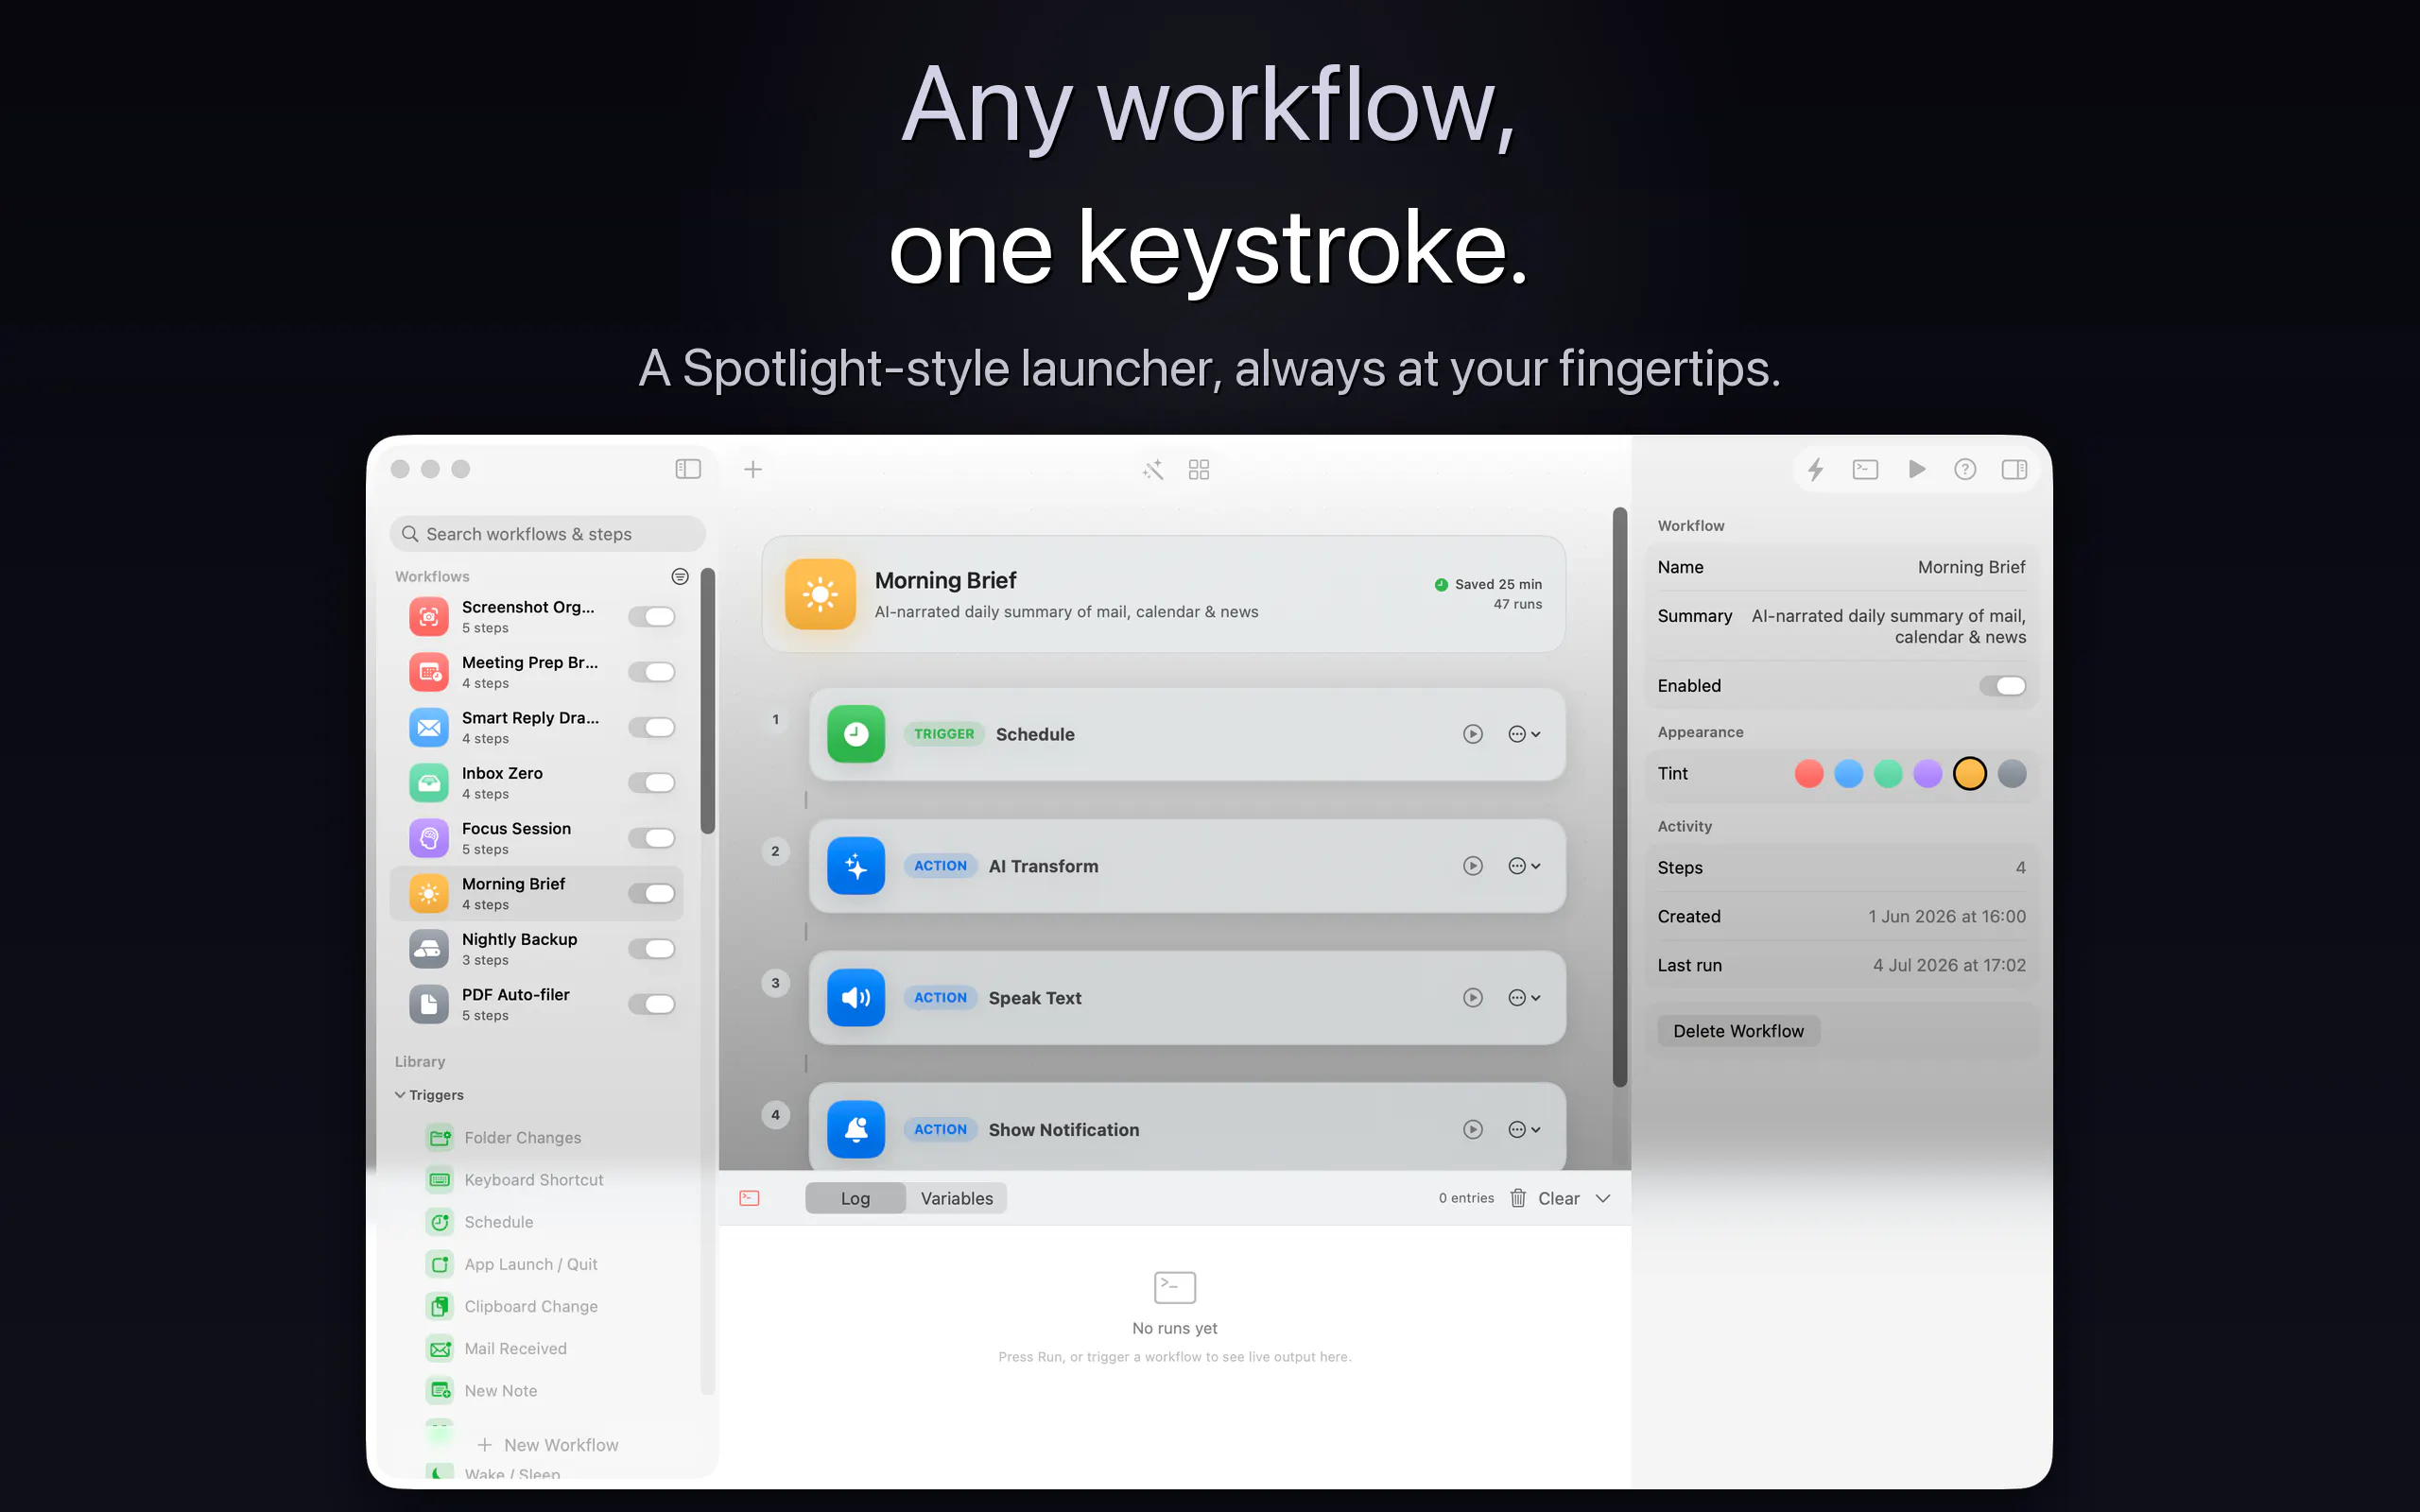This screenshot has width=2420, height=1512.
Task: Open the help question mark icon
Action: [x=1965, y=469]
